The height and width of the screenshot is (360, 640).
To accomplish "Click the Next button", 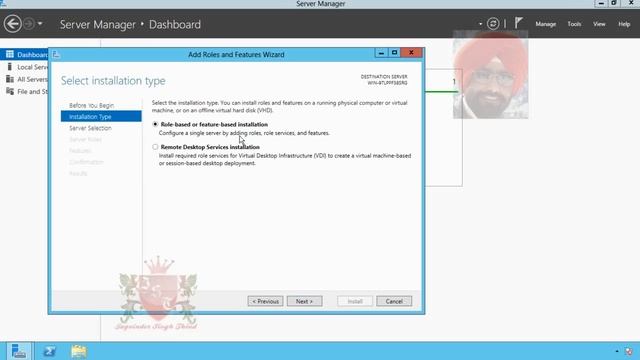I will coord(304,301).
